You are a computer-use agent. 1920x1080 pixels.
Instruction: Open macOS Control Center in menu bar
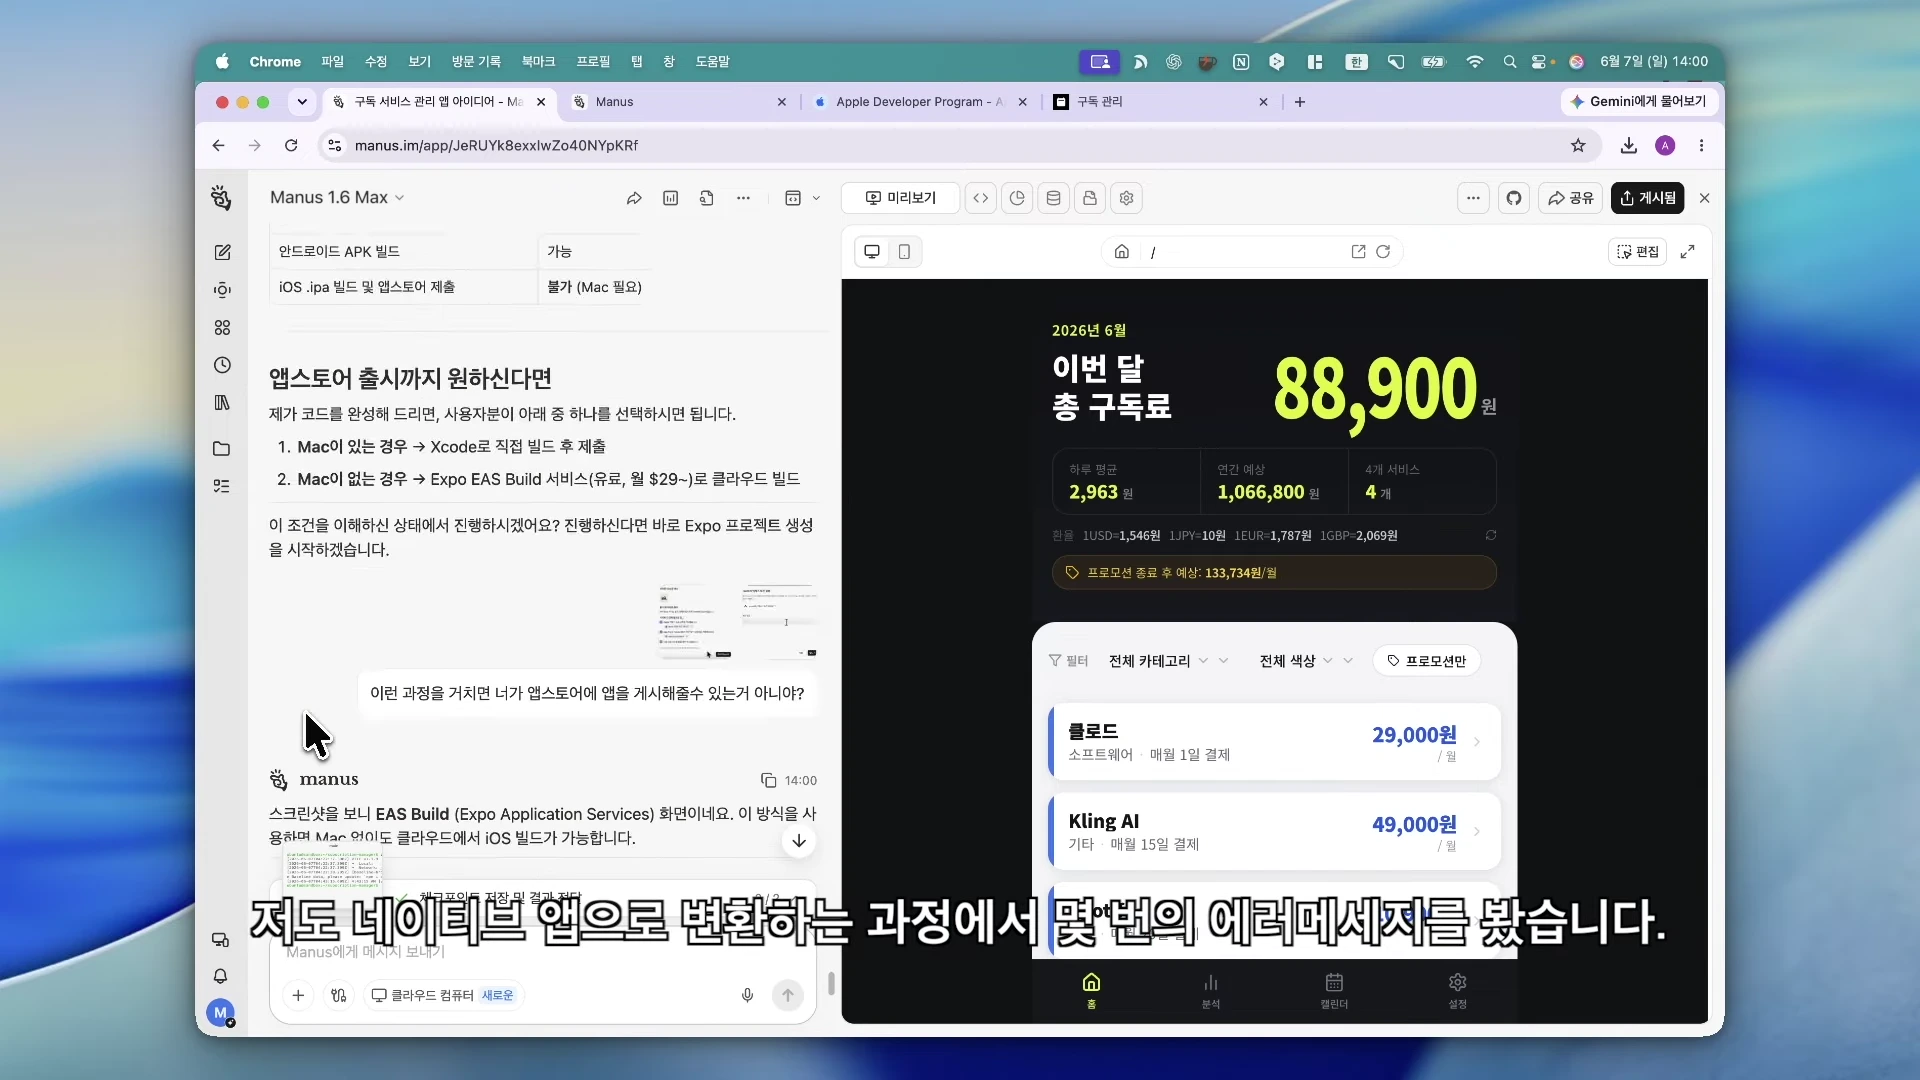coord(1541,62)
